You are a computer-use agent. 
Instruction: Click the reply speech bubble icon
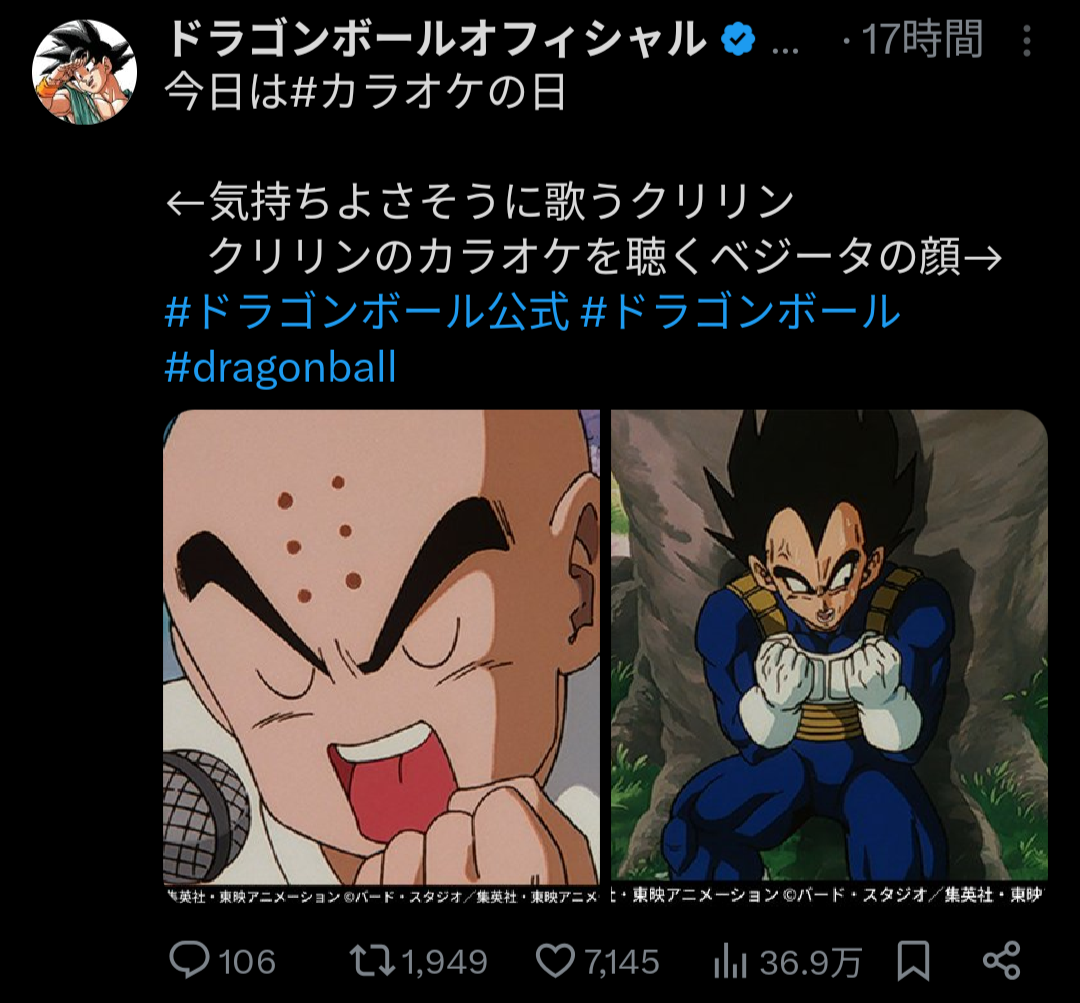188,962
